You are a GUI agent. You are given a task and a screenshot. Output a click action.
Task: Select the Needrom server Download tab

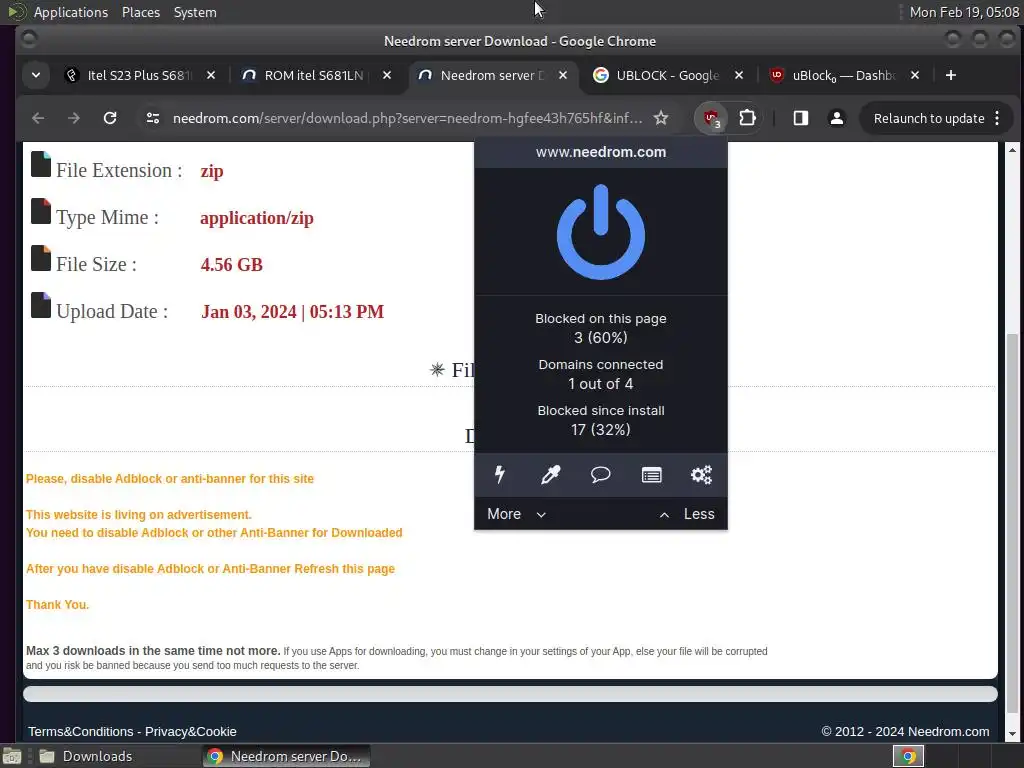pyautogui.click(x=492, y=75)
